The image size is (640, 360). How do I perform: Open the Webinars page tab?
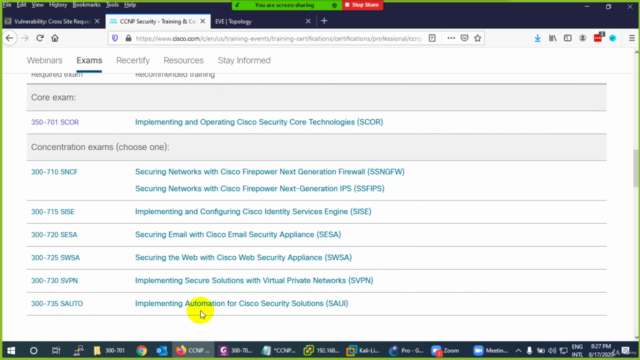coord(44,60)
